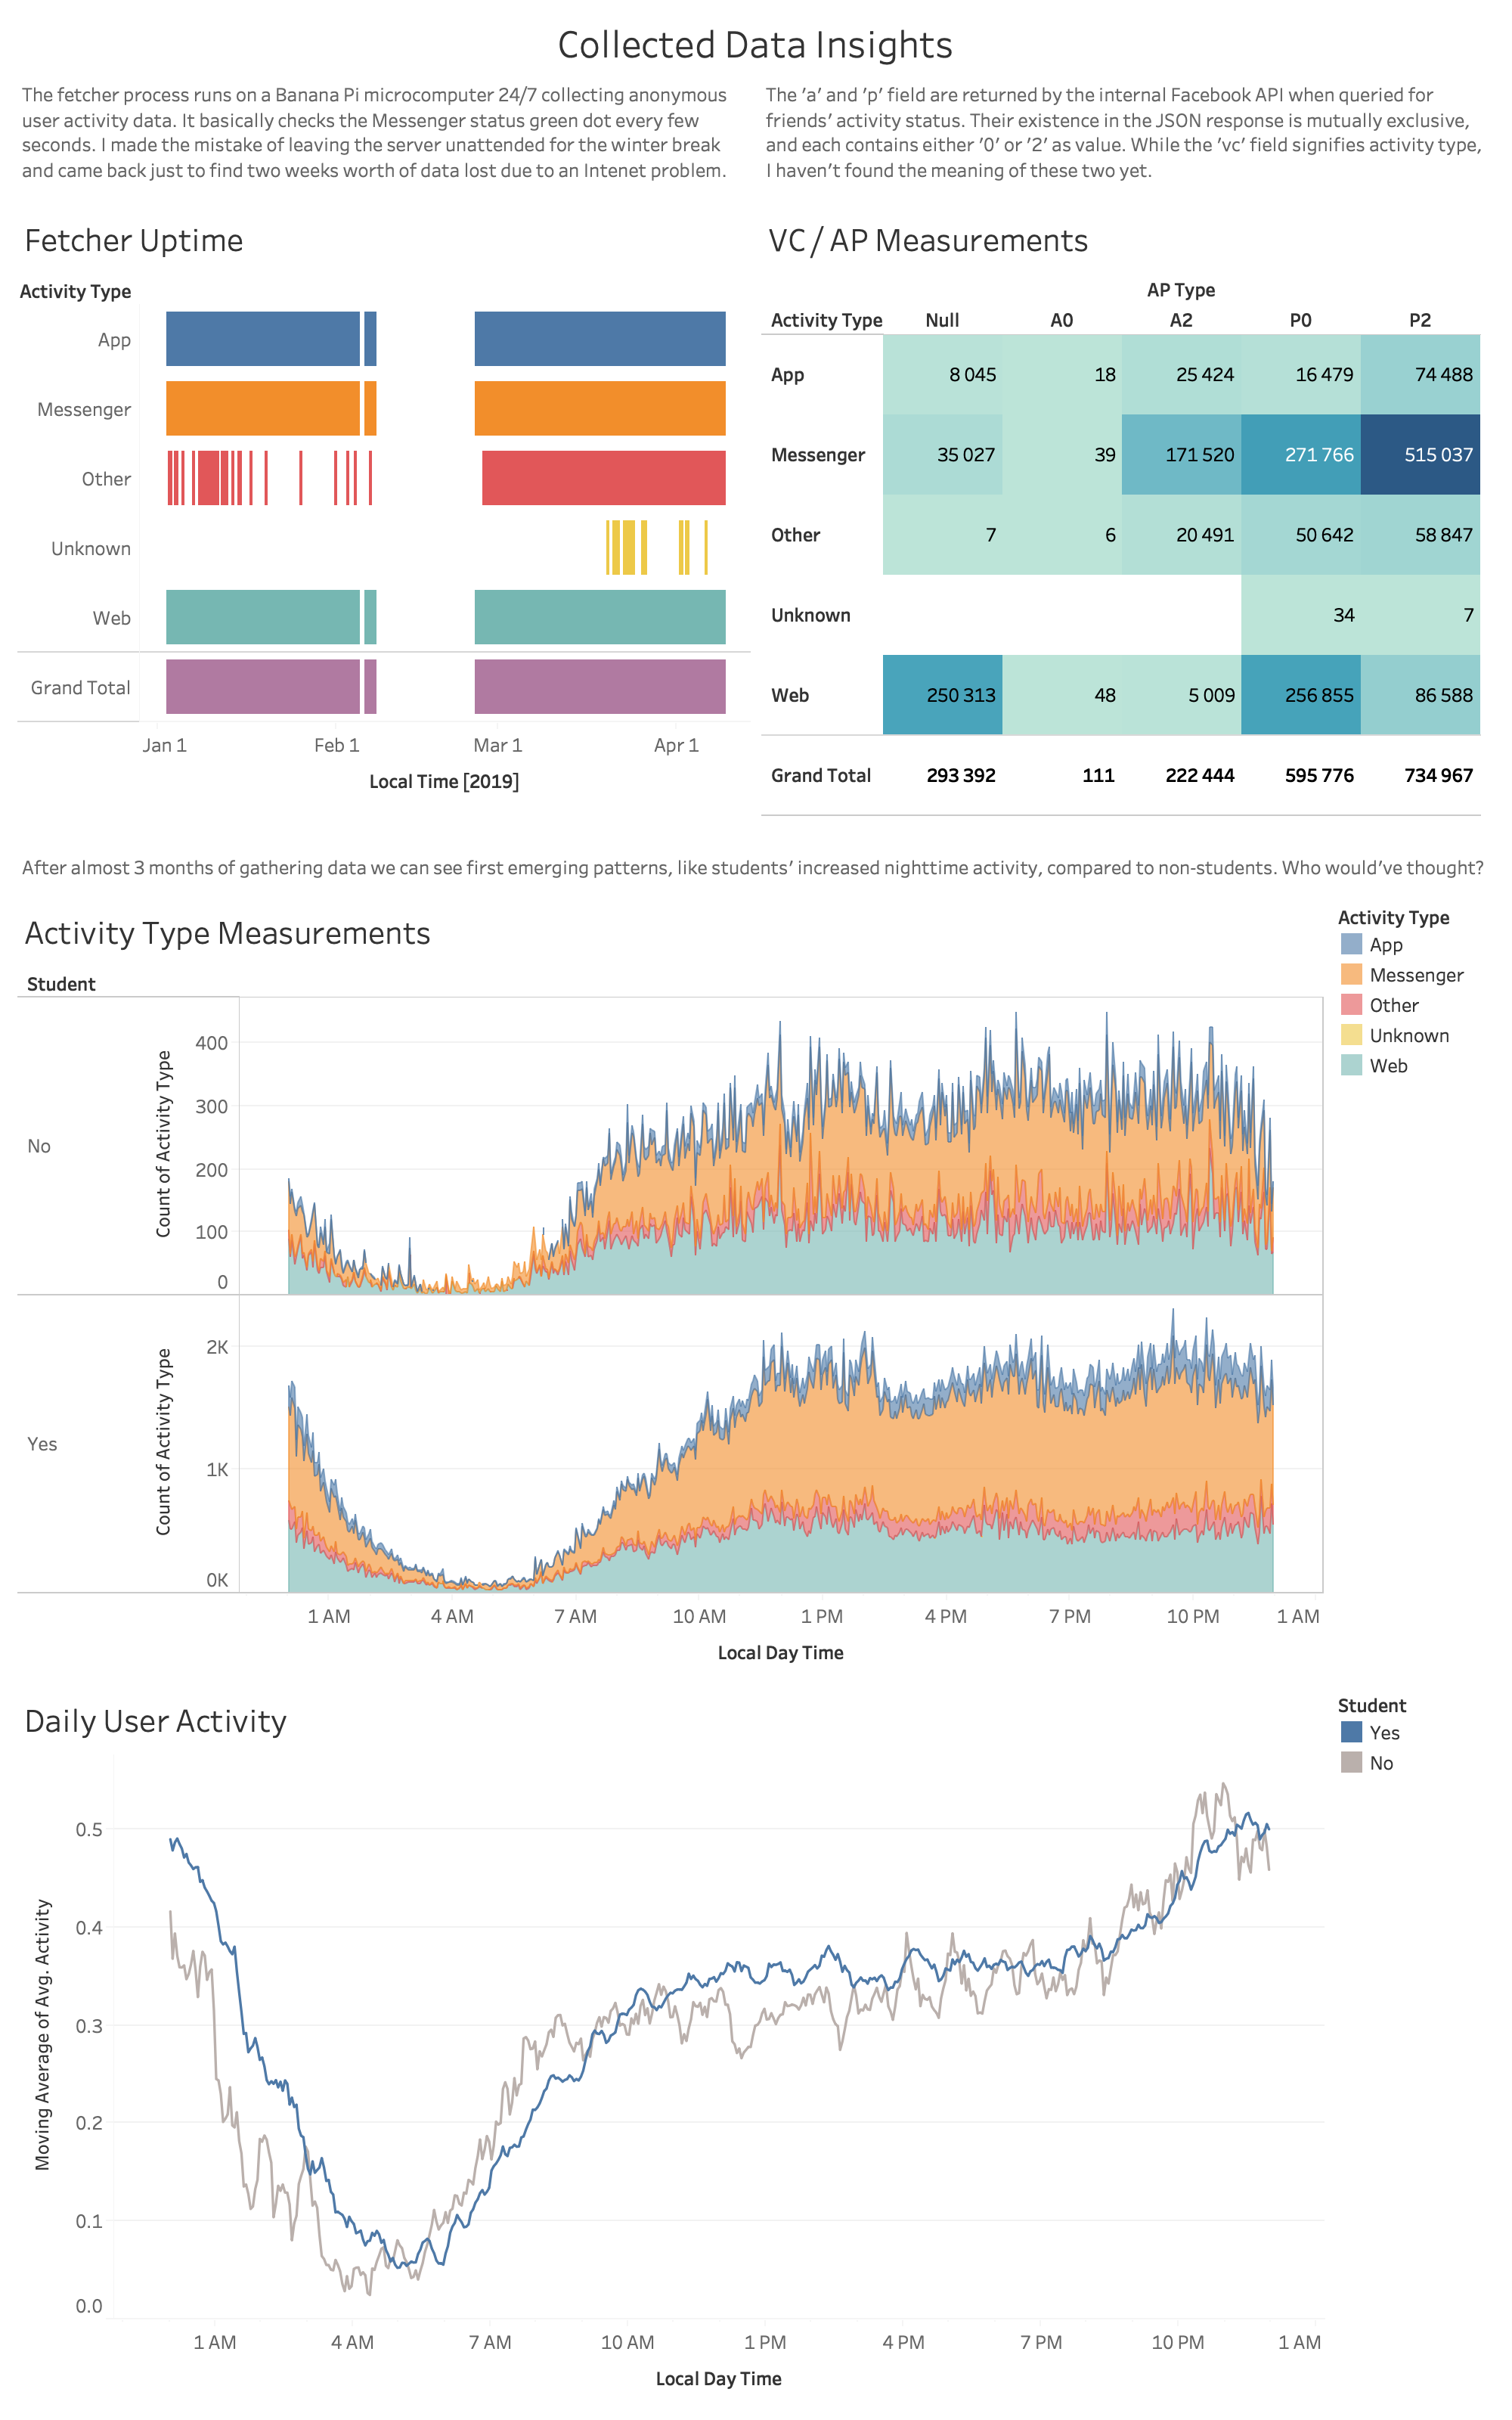
Task: Select the Unknown legend swatch
Action: [x=1351, y=1035]
